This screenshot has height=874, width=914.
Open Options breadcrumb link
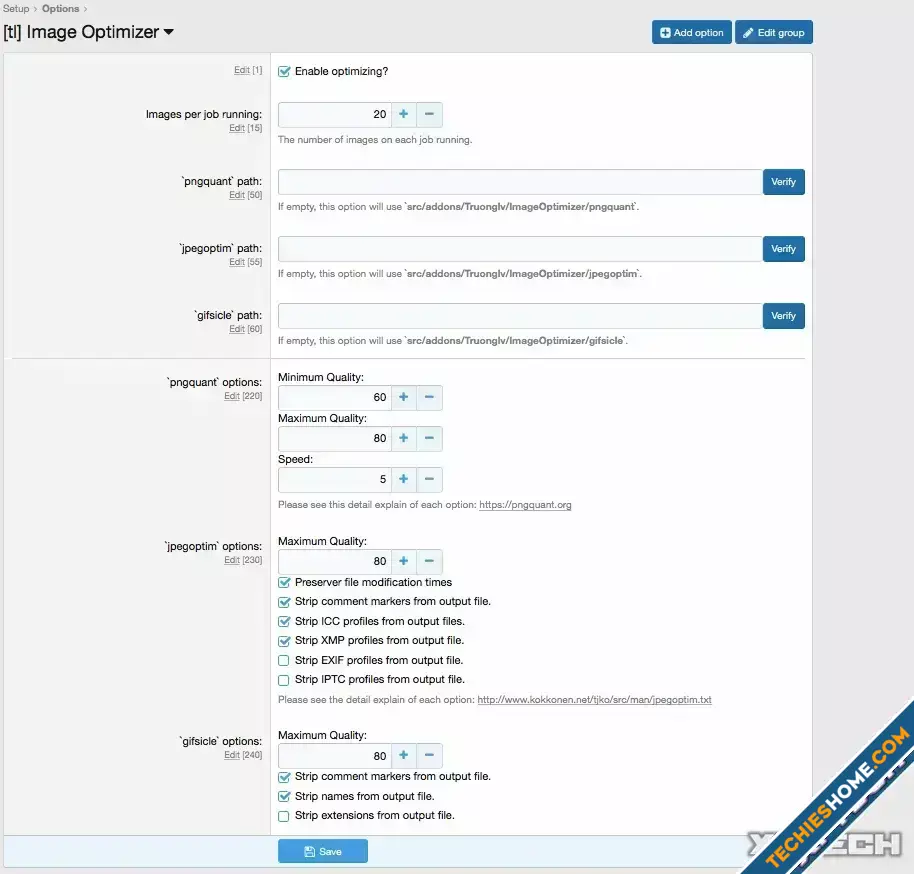coord(60,8)
